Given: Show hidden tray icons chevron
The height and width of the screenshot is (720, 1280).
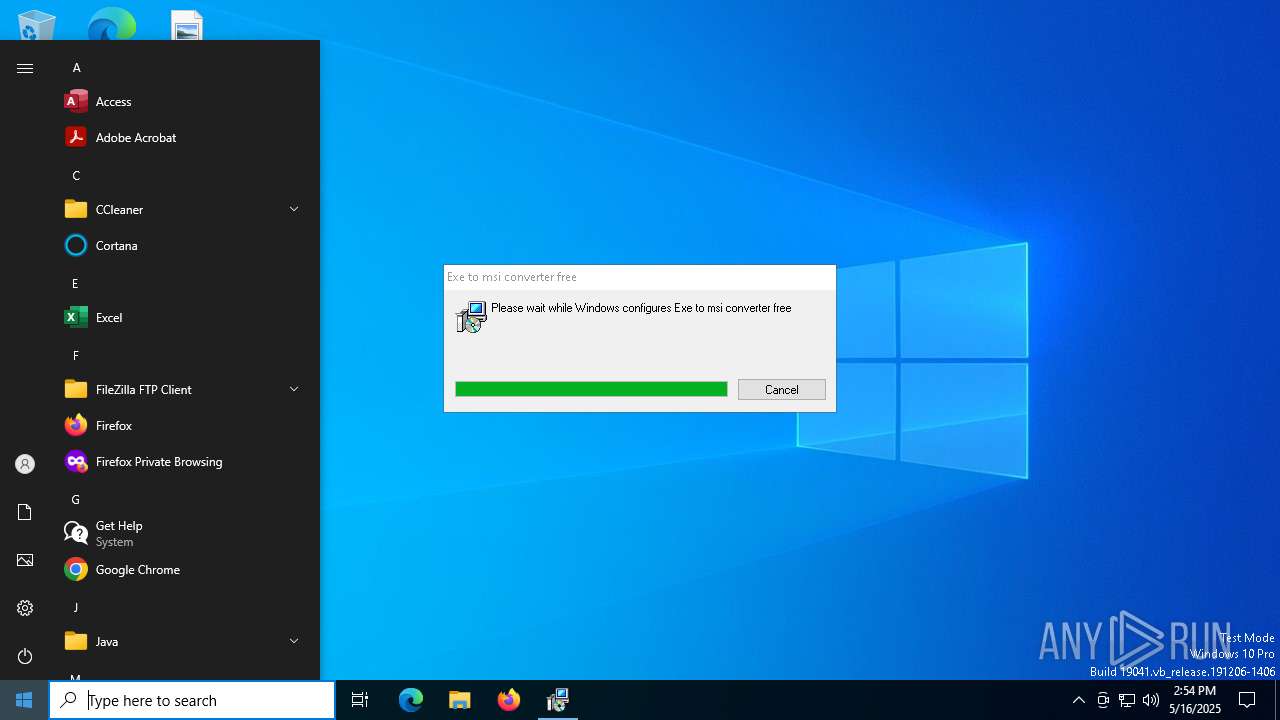Looking at the screenshot, I should click(1078, 700).
